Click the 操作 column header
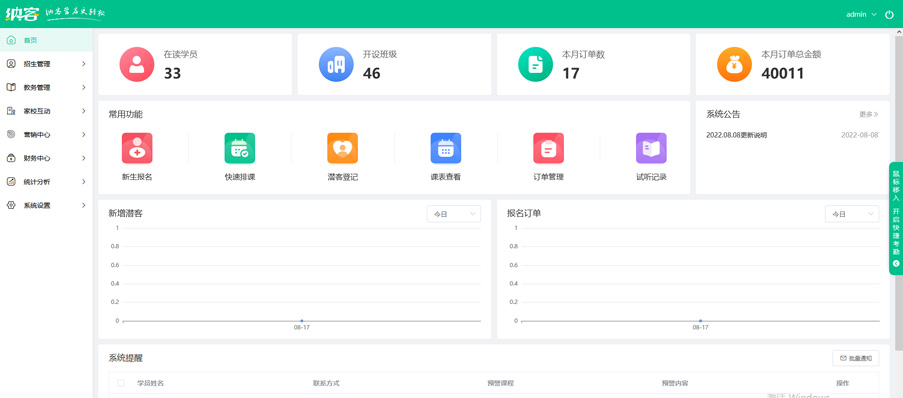 [x=843, y=383]
